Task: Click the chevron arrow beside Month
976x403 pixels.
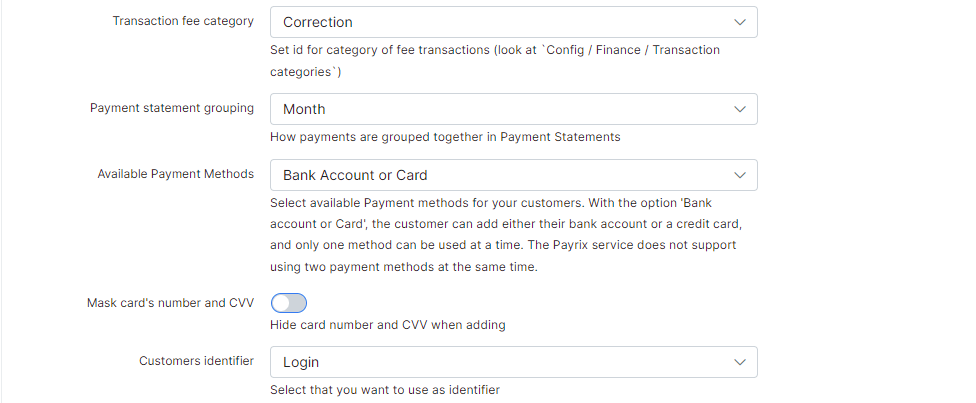Action: pos(739,109)
